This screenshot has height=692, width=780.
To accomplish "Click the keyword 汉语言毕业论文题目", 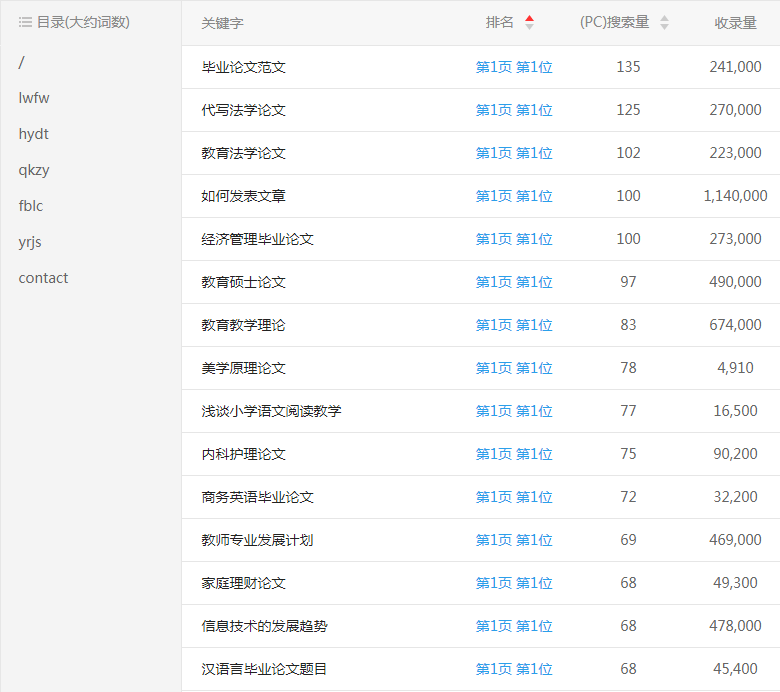I will click(264, 669).
